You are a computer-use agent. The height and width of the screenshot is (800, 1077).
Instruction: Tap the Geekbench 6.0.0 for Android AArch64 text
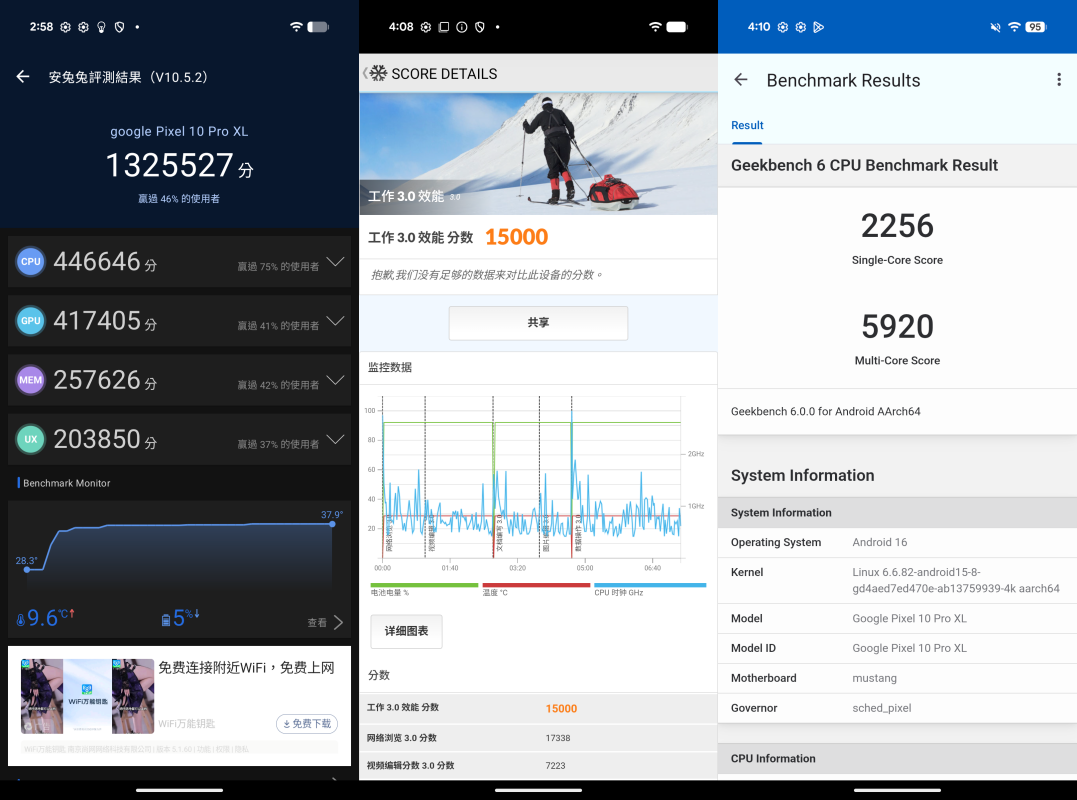[826, 411]
